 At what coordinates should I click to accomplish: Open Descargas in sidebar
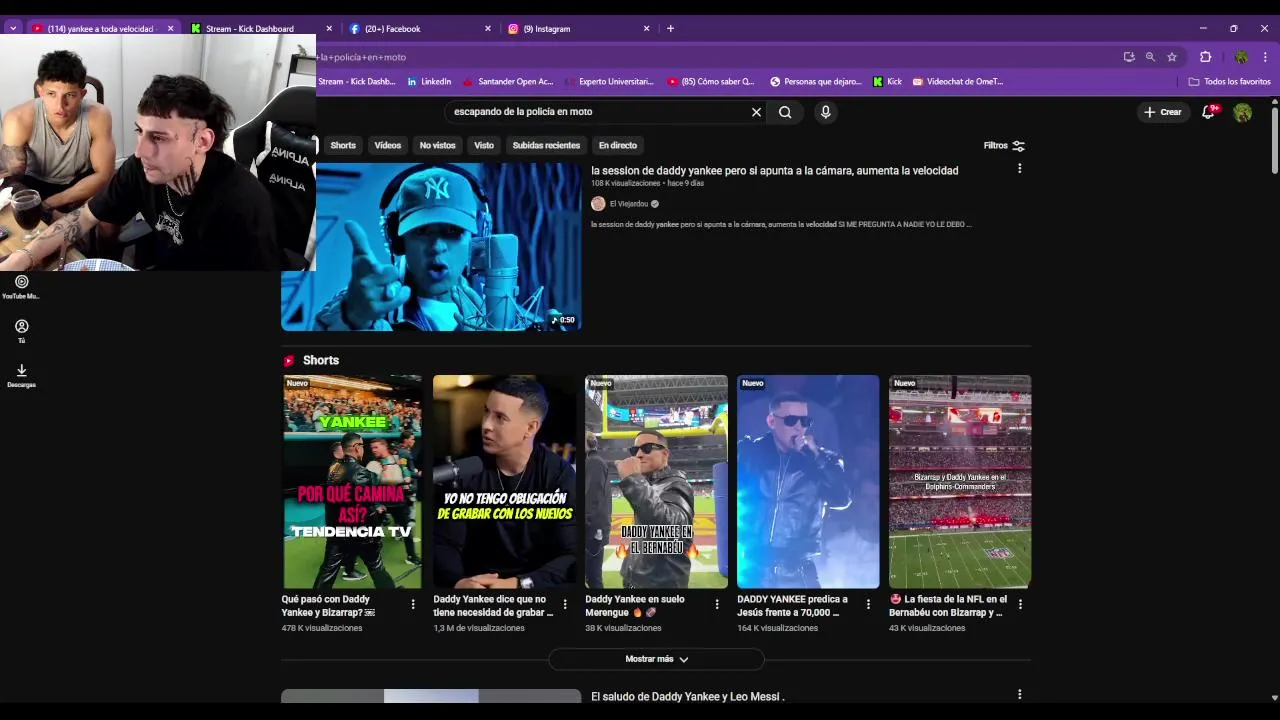tap(21, 375)
